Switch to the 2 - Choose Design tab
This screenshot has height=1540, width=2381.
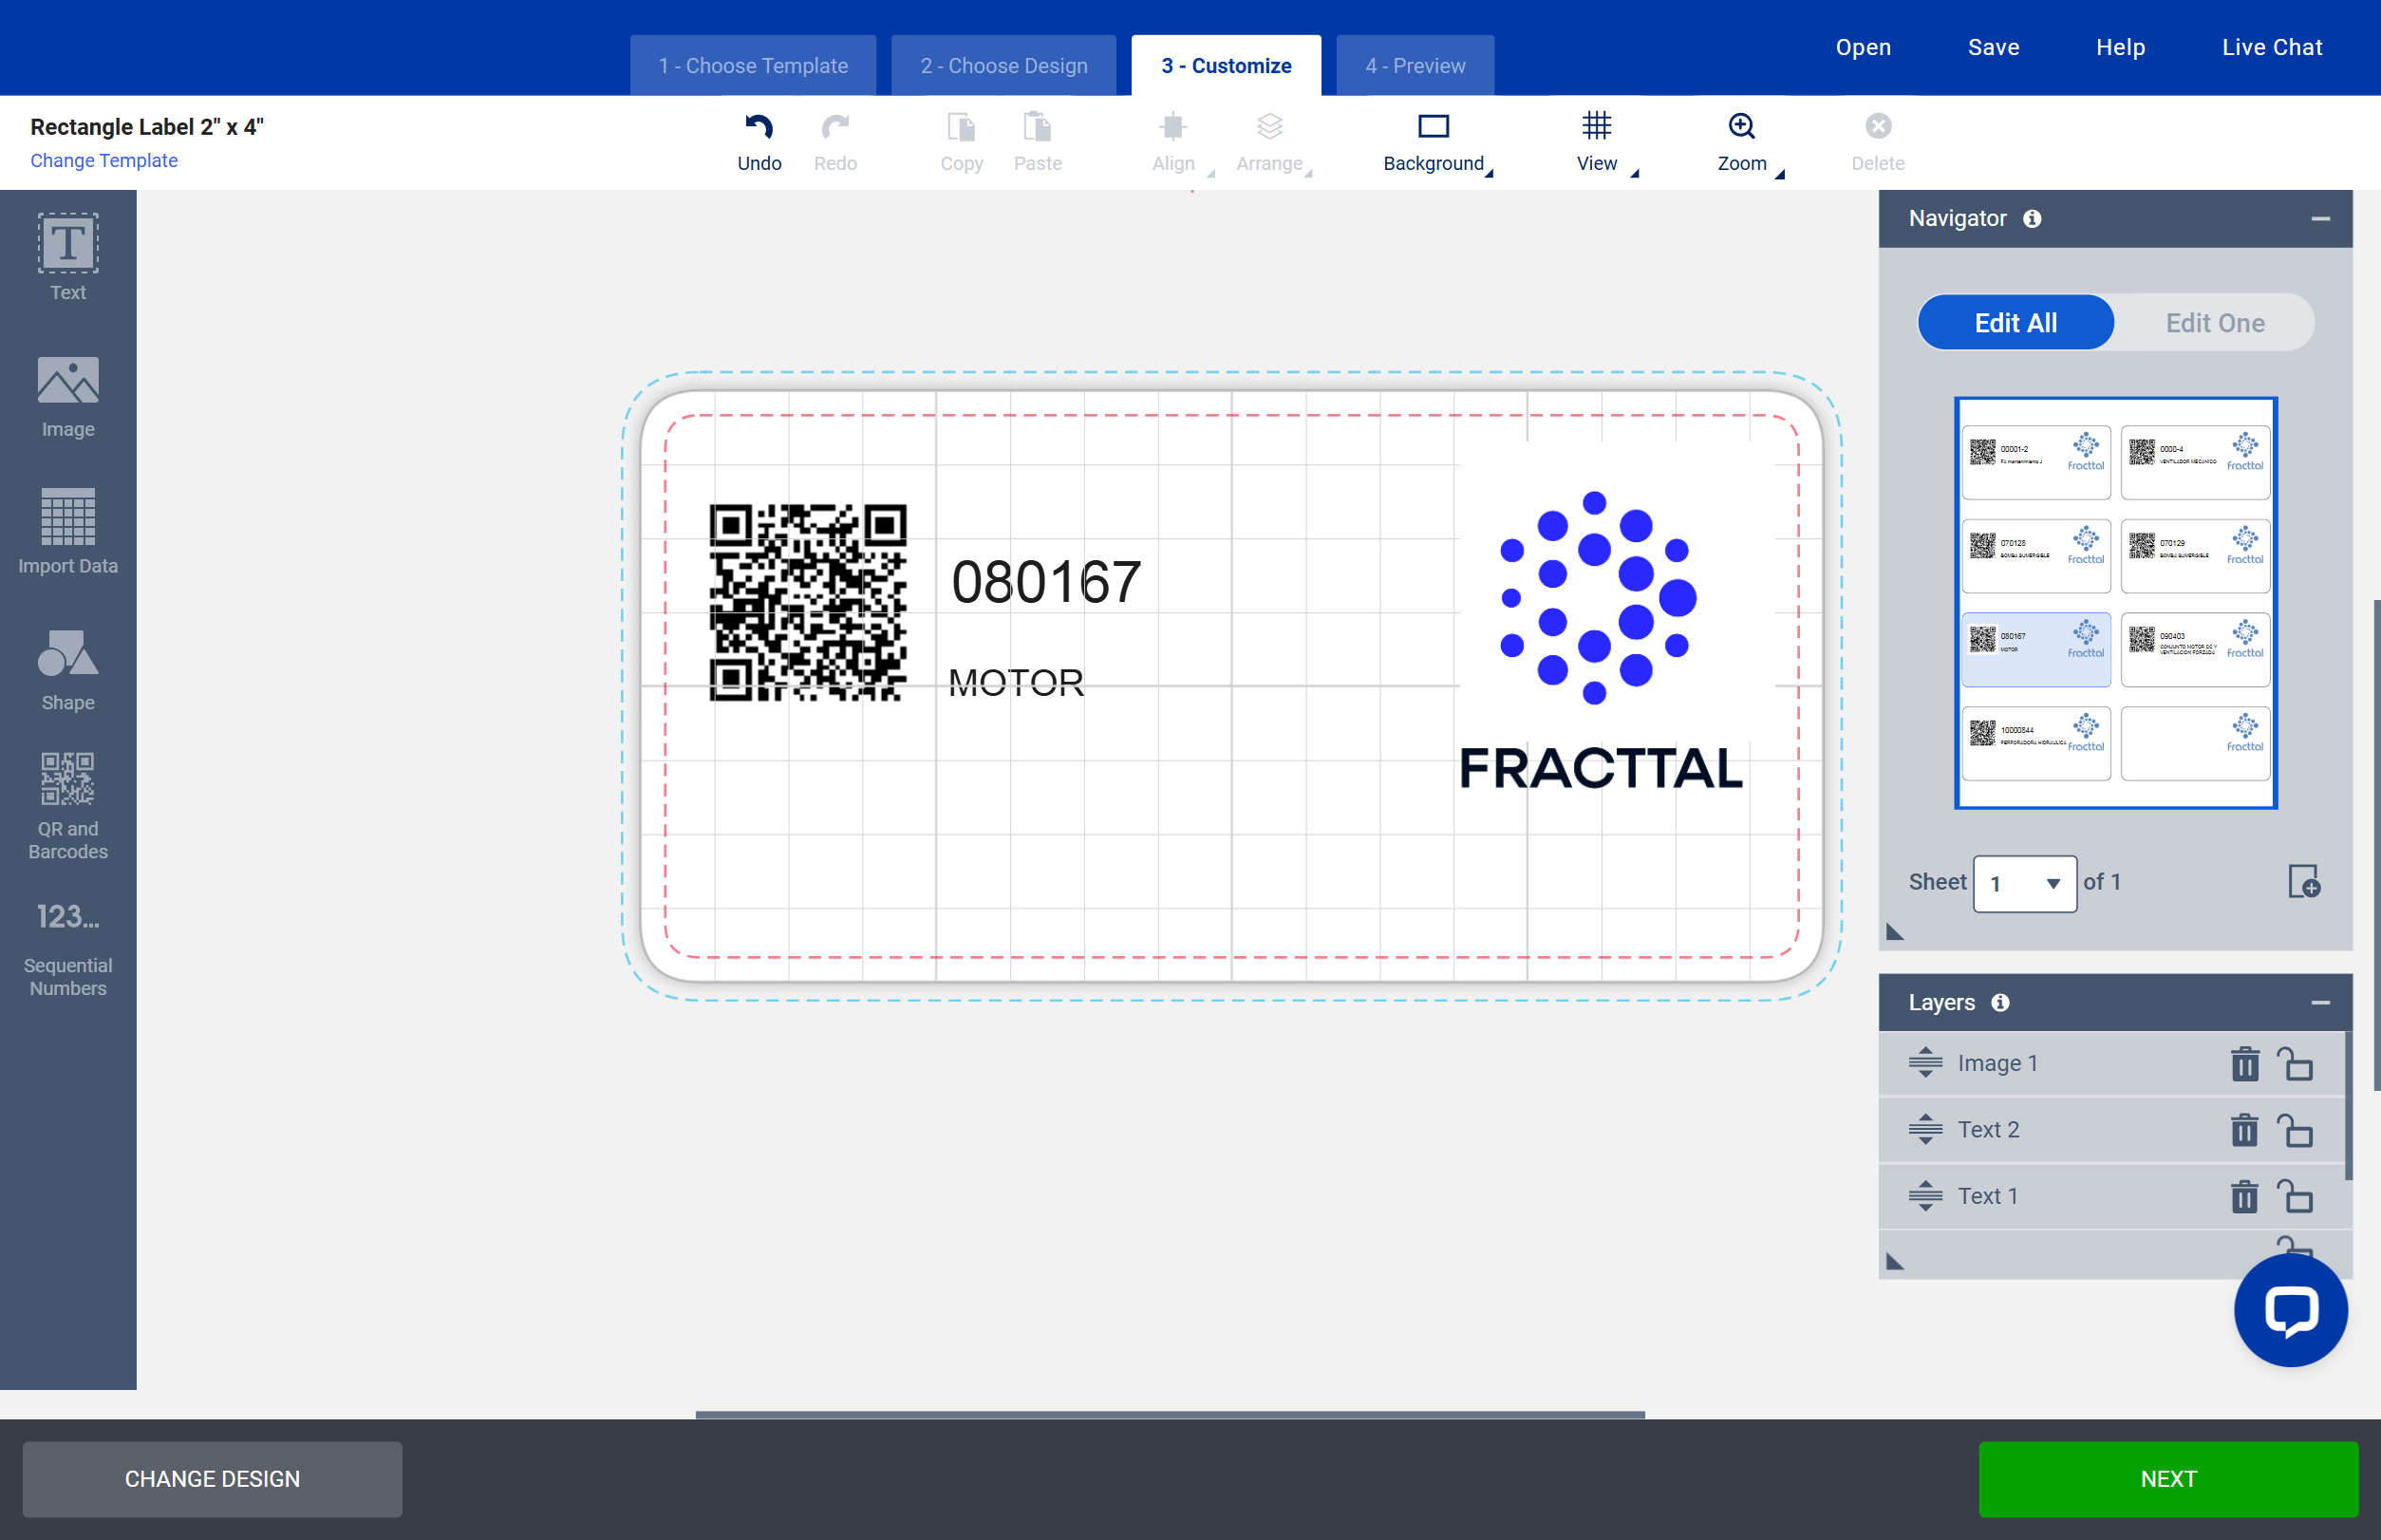[1003, 66]
